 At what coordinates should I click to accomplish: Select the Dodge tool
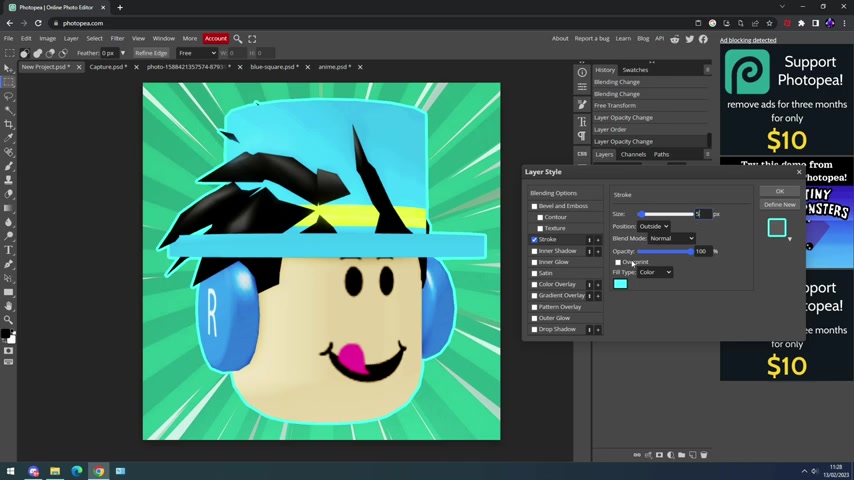click(x=9, y=236)
